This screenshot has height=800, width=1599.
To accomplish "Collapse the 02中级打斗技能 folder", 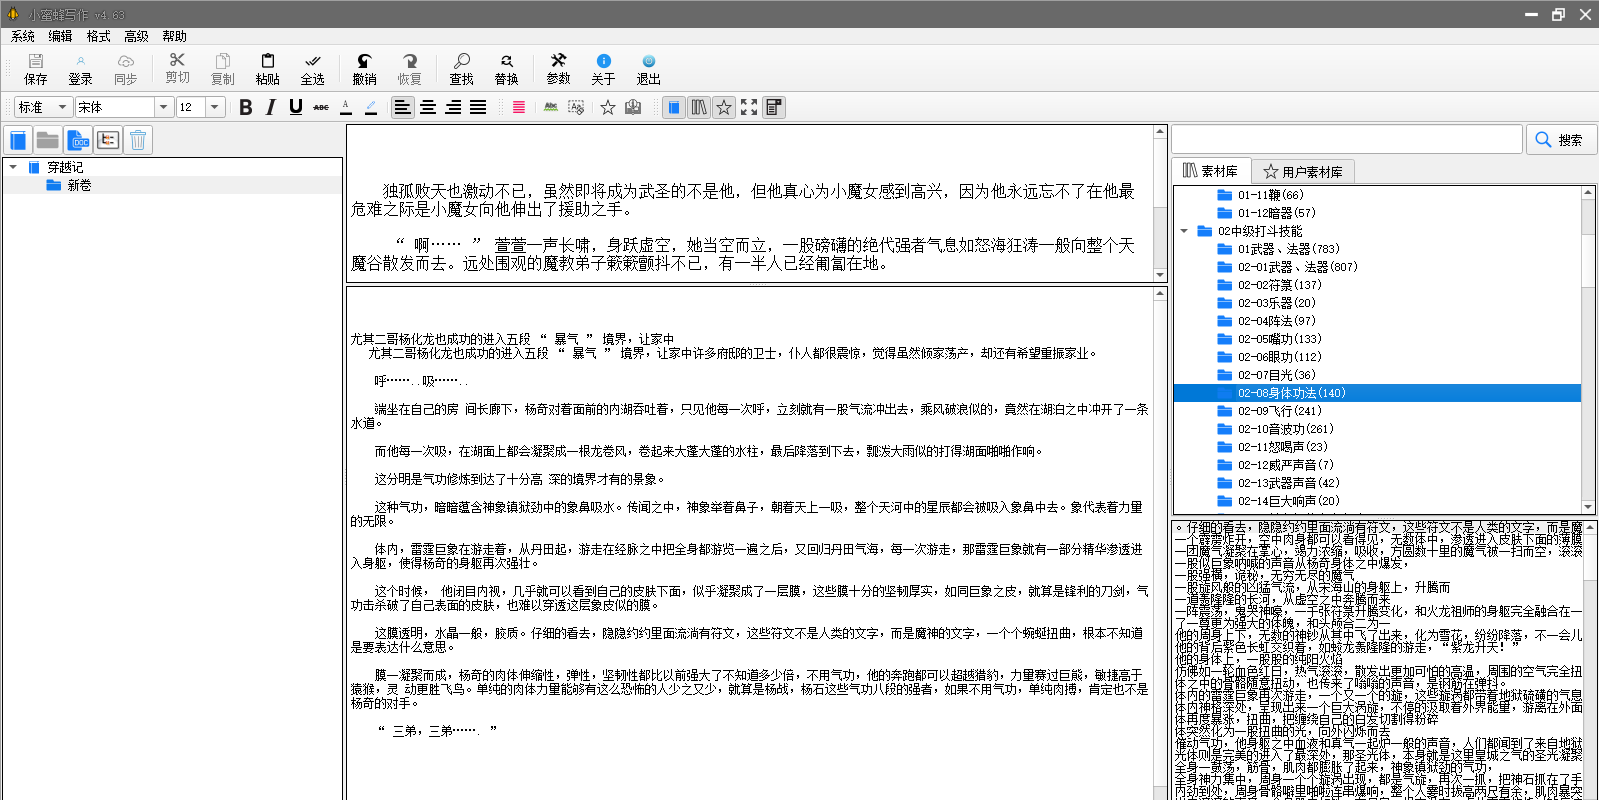I will pyautogui.click(x=1184, y=231).
